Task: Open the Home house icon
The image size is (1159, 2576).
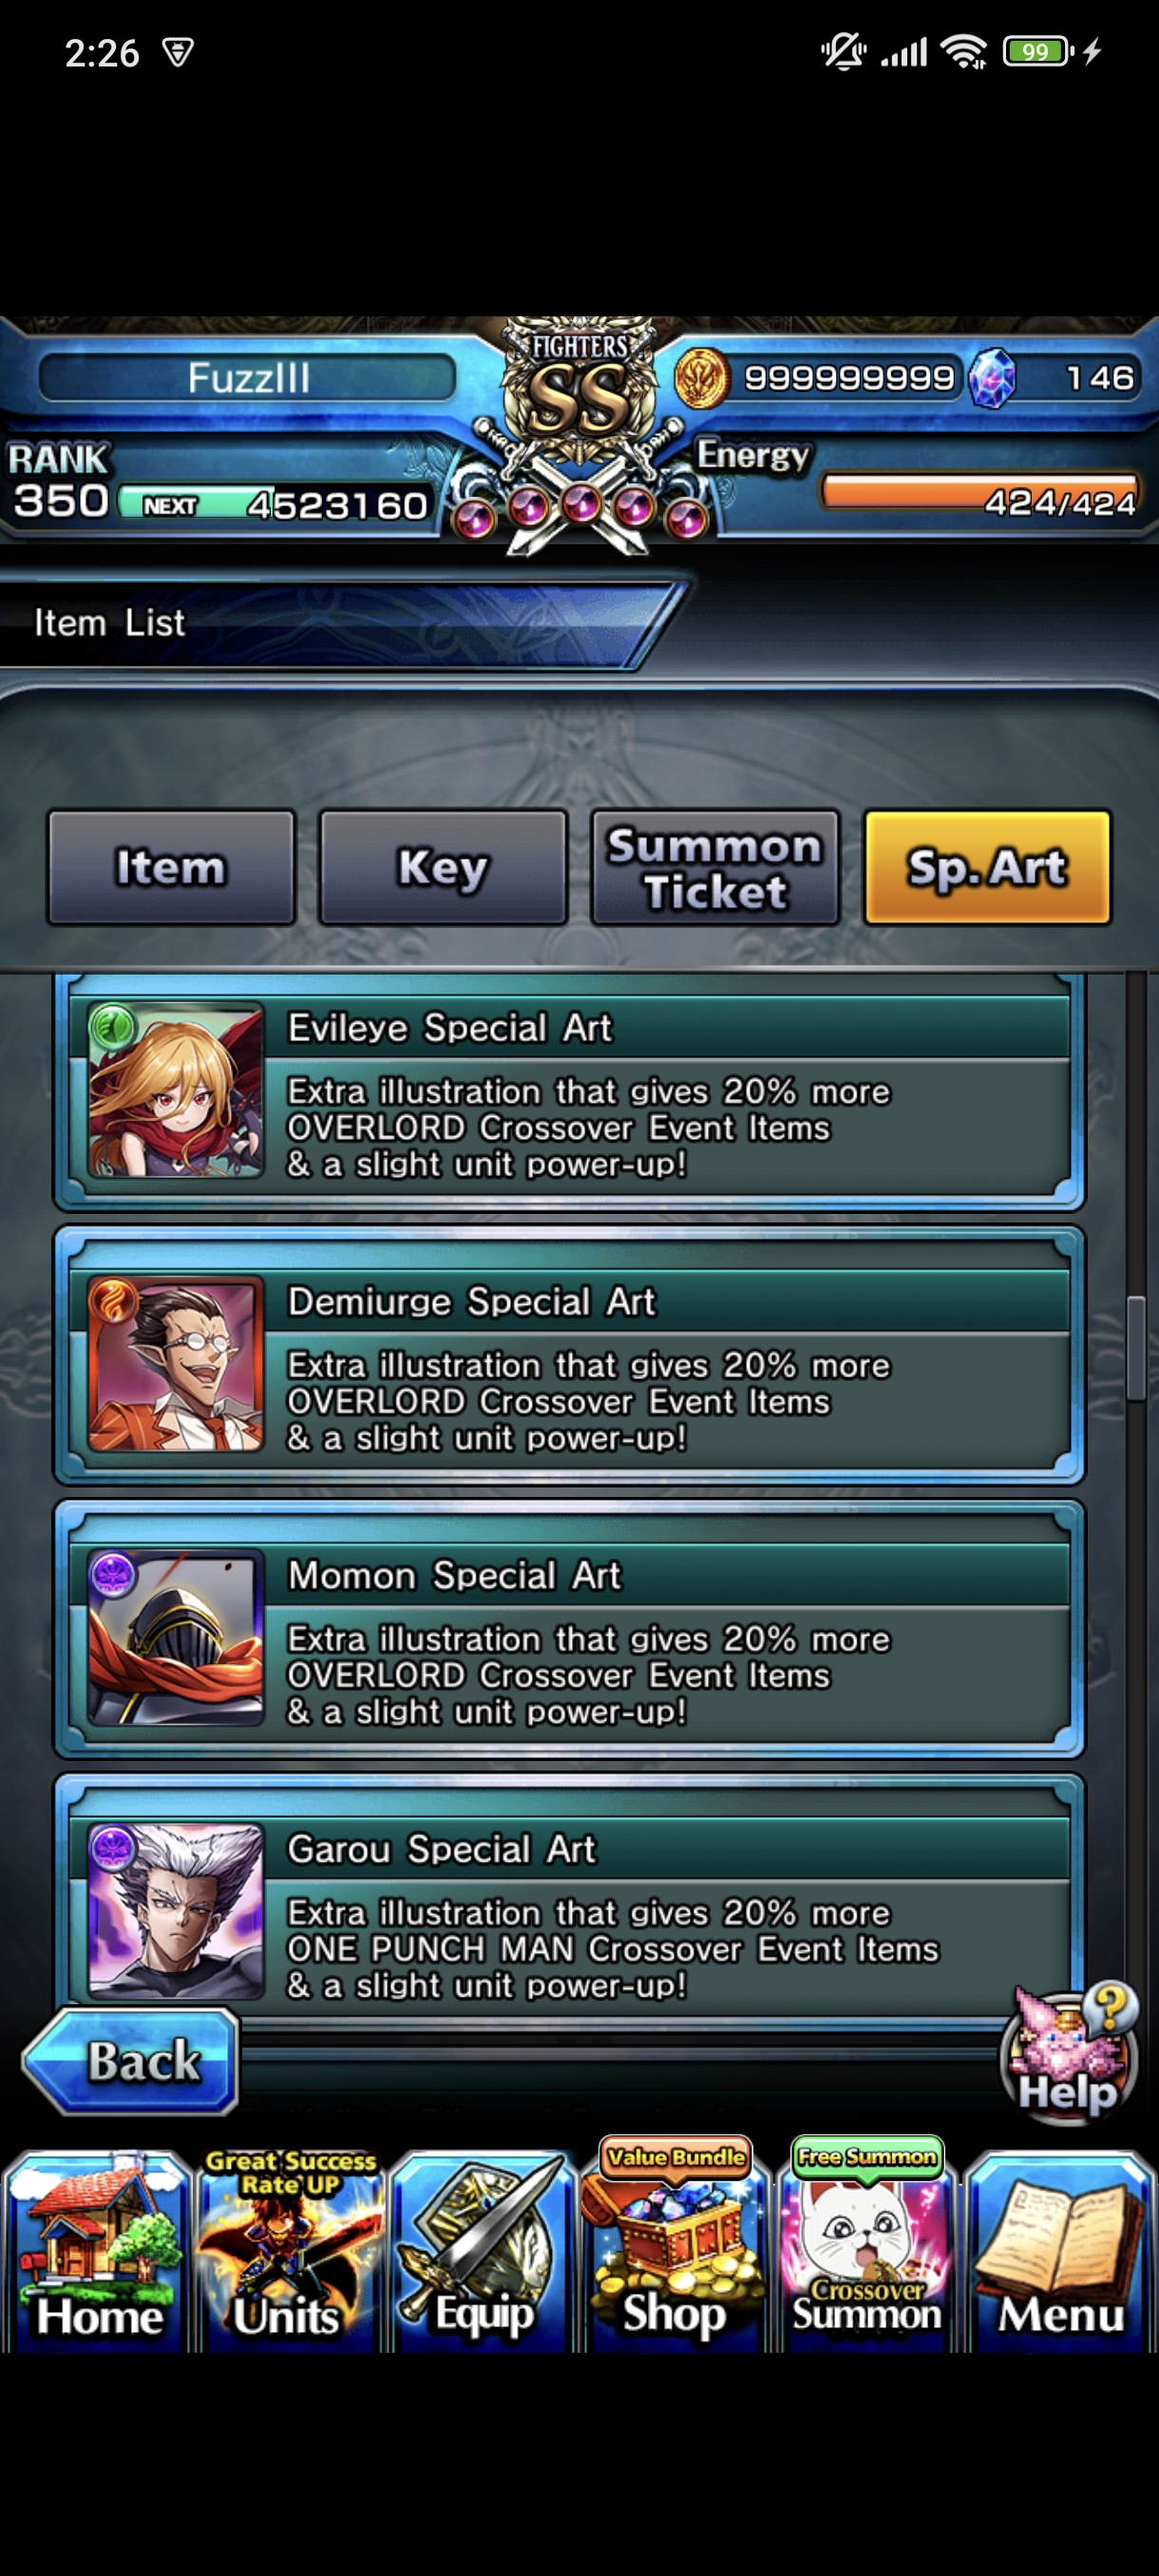Action: (x=97, y=2250)
